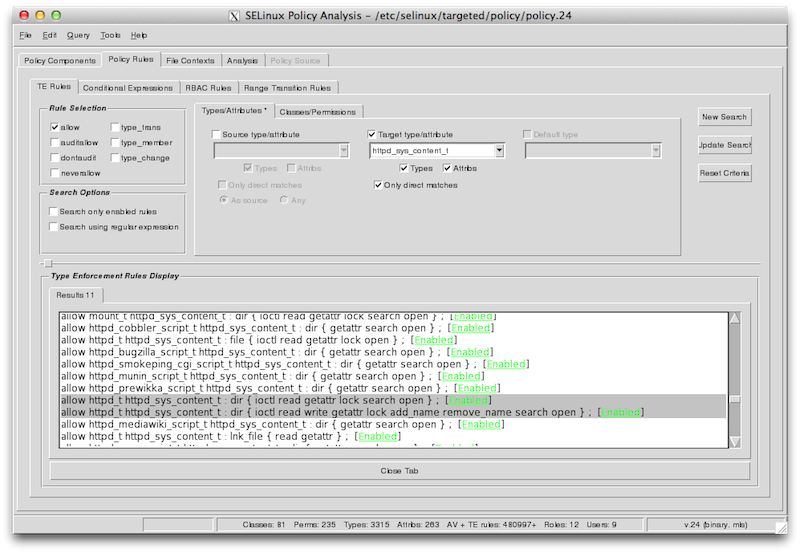Click the X11 icon in the title bar
The width and height of the screenshot is (800, 553).
point(234,16)
